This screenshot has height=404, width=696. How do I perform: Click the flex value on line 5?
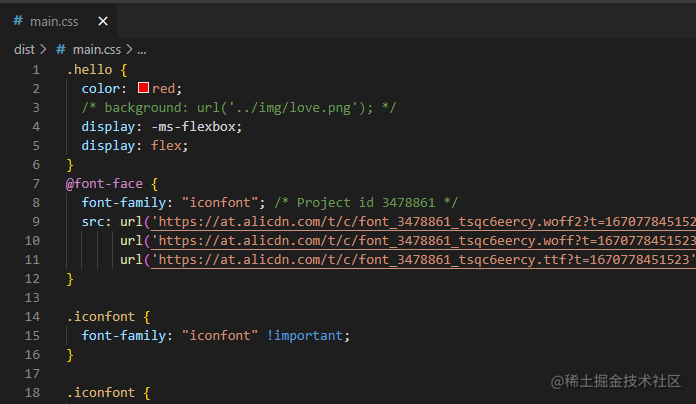tap(166, 146)
